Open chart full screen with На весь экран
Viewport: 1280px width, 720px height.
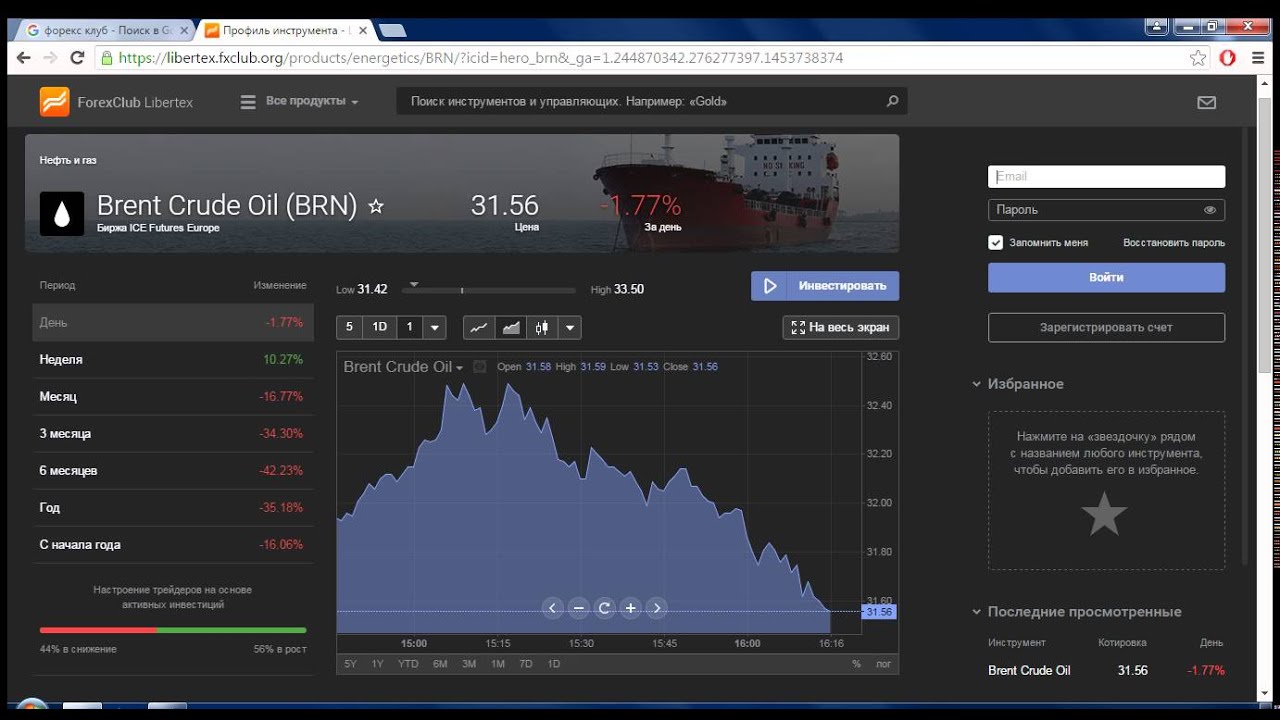tap(841, 327)
